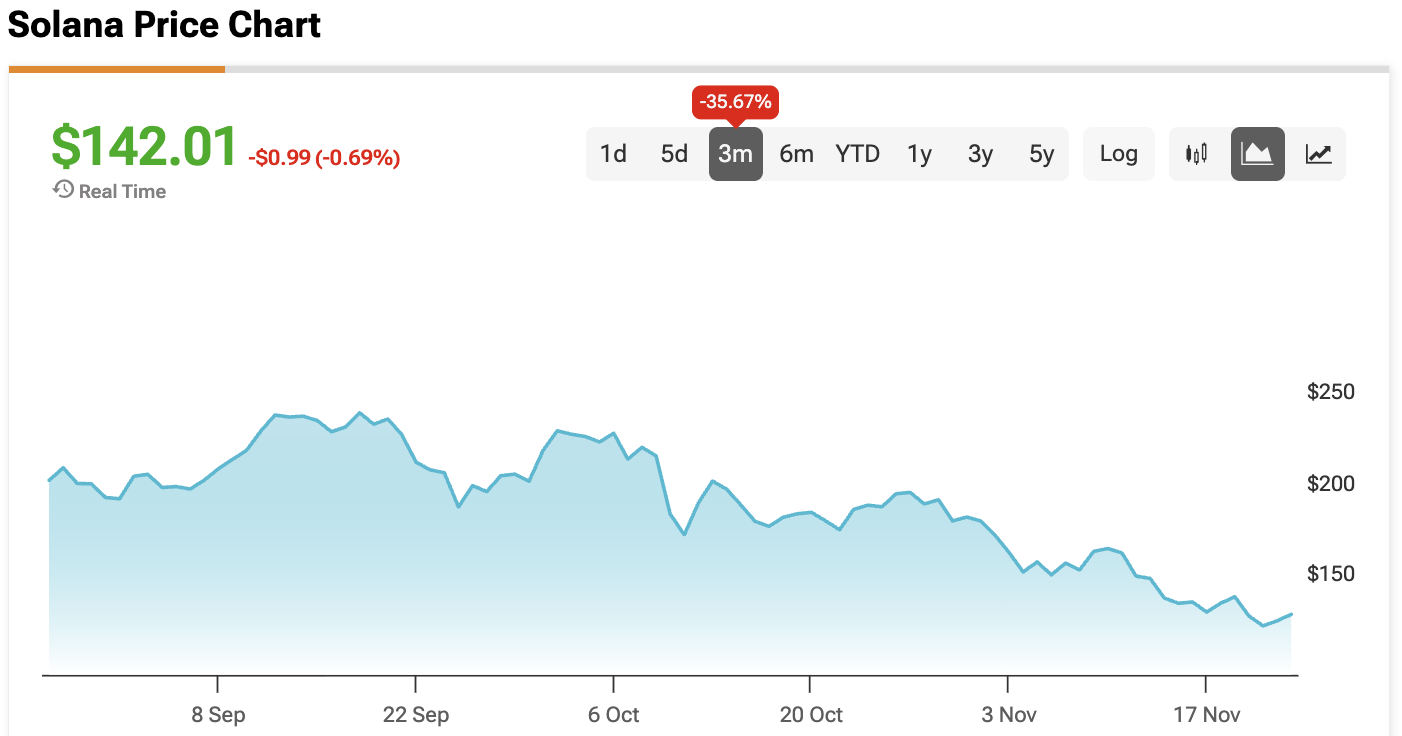Click the $200 price axis label

[1331, 484]
